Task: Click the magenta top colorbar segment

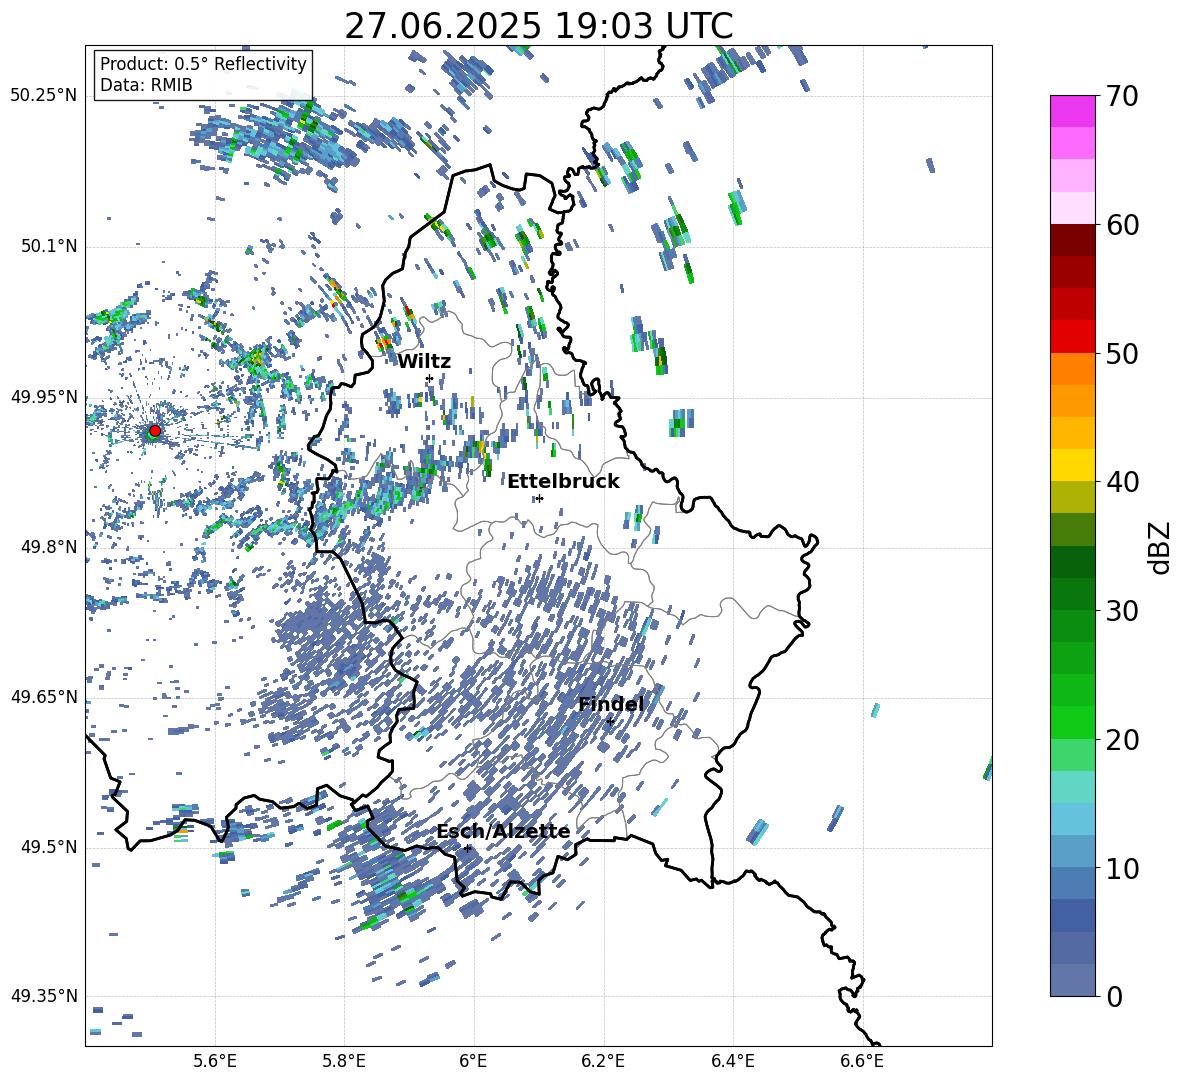Action: pyautogui.click(x=1072, y=111)
